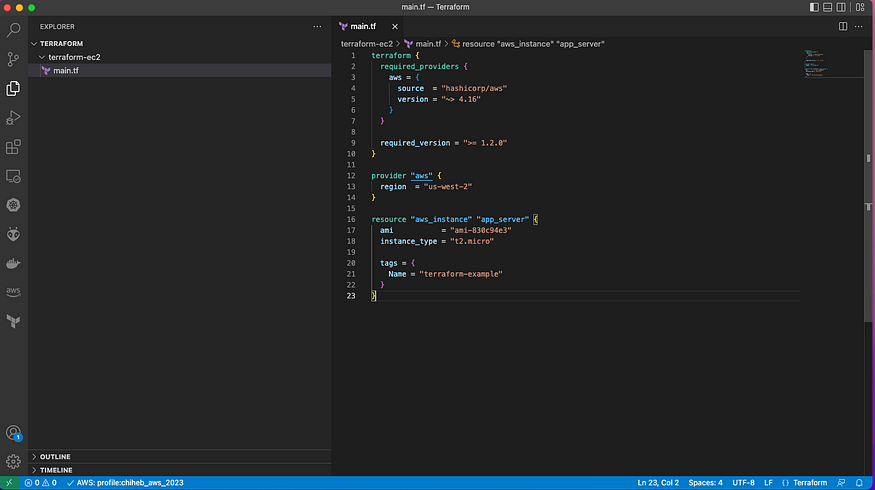The image size is (875, 490).
Task: Select main.tf in the Explorer tree
Action: tap(67, 70)
